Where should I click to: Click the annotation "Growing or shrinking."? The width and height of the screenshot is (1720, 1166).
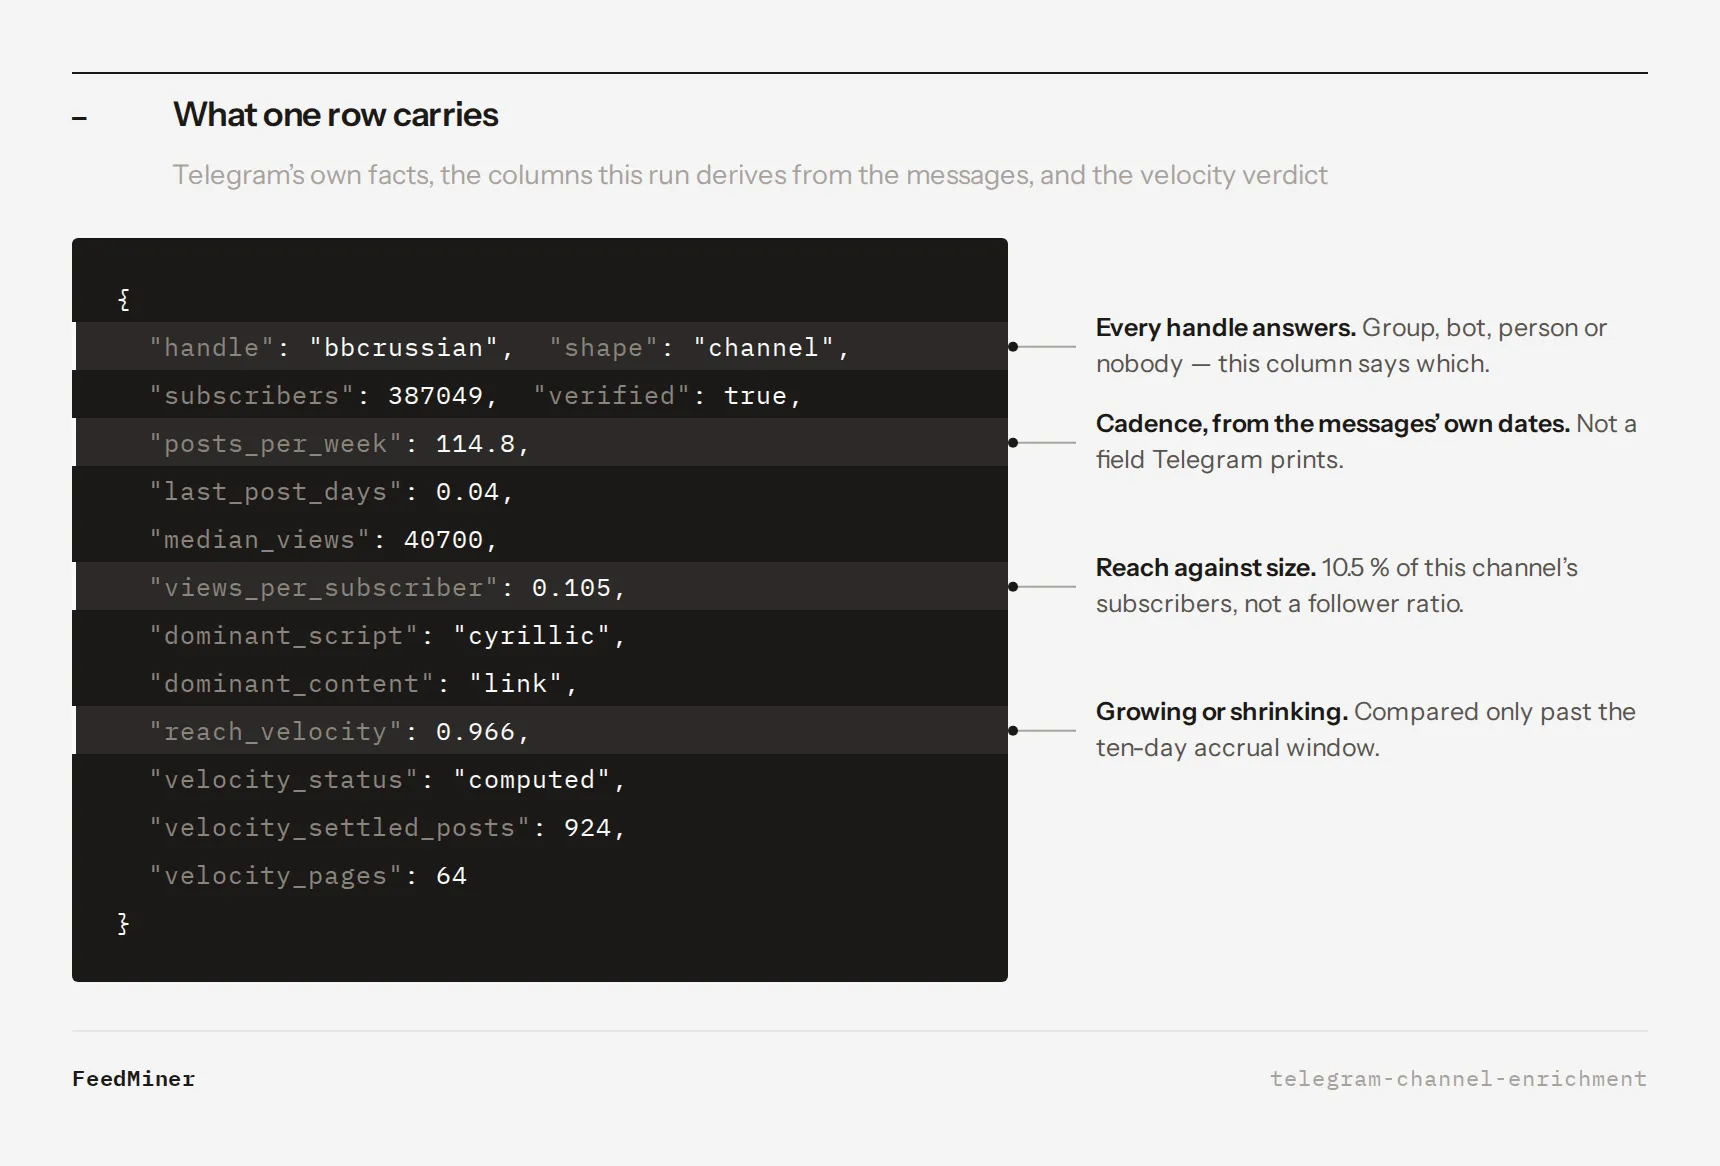tap(1222, 712)
